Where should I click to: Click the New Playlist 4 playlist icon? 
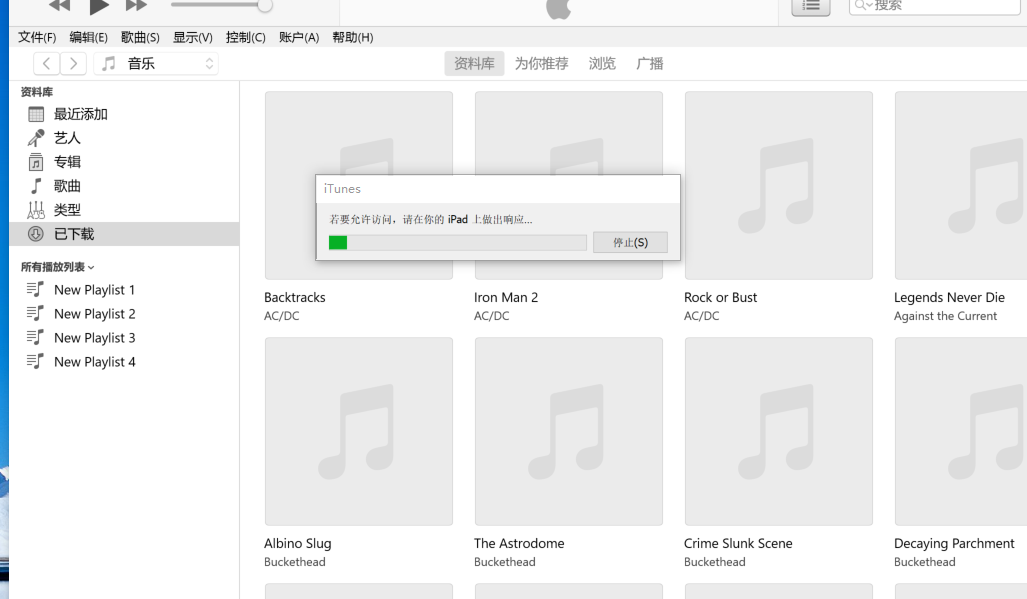35,361
